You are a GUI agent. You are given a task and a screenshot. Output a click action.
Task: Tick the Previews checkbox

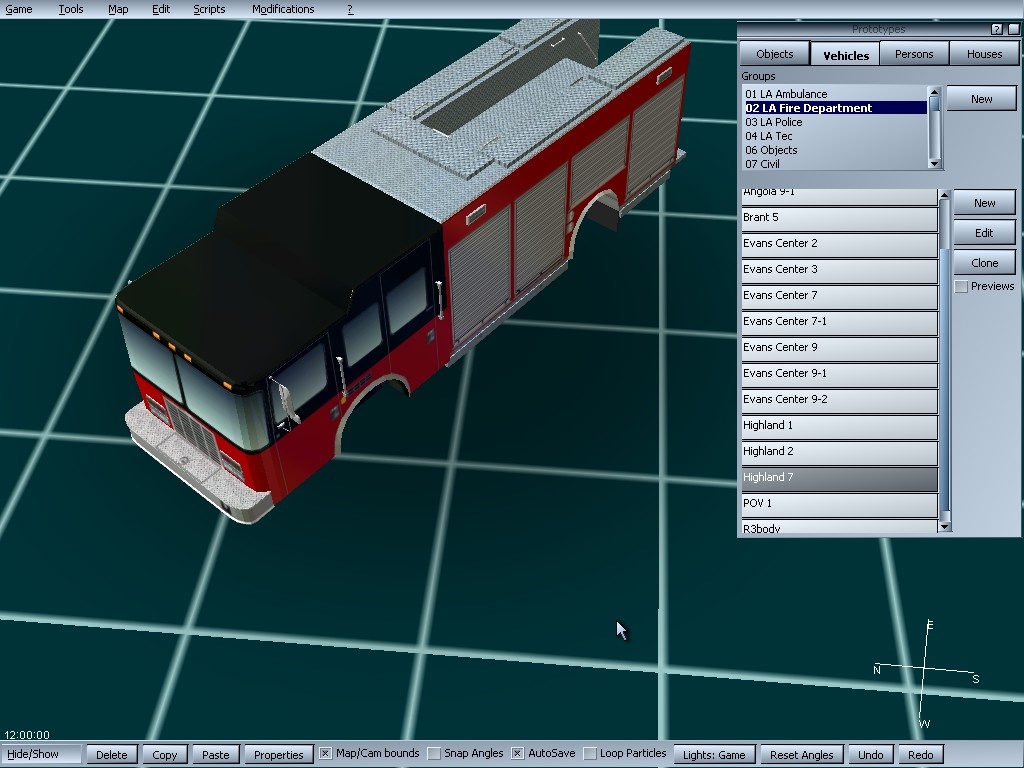click(961, 287)
